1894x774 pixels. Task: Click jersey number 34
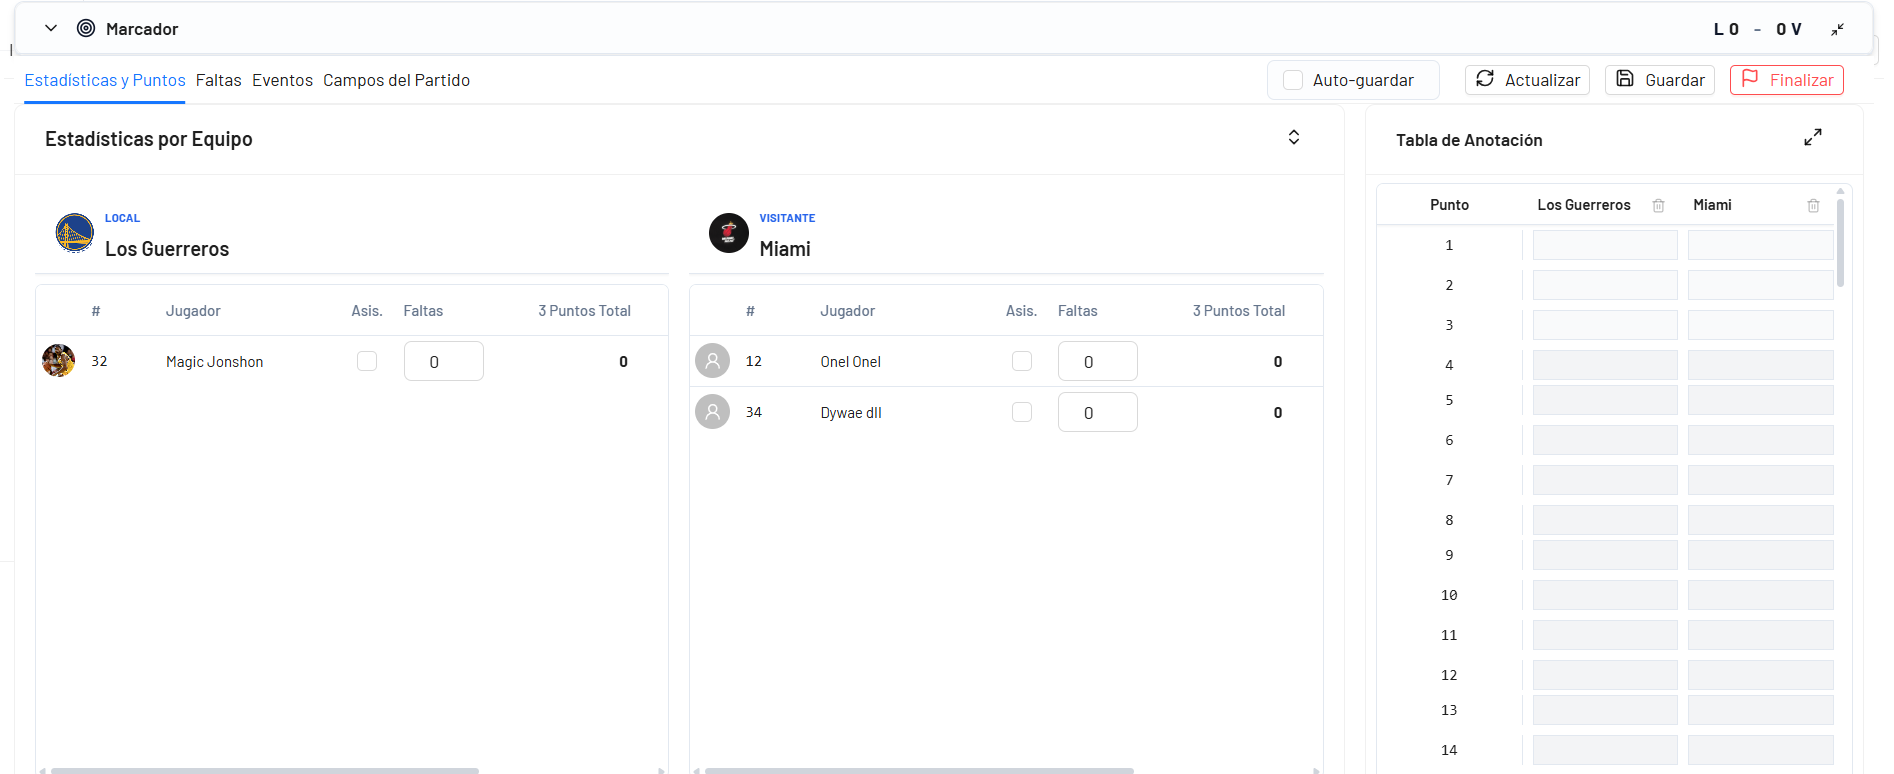pyautogui.click(x=754, y=412)
